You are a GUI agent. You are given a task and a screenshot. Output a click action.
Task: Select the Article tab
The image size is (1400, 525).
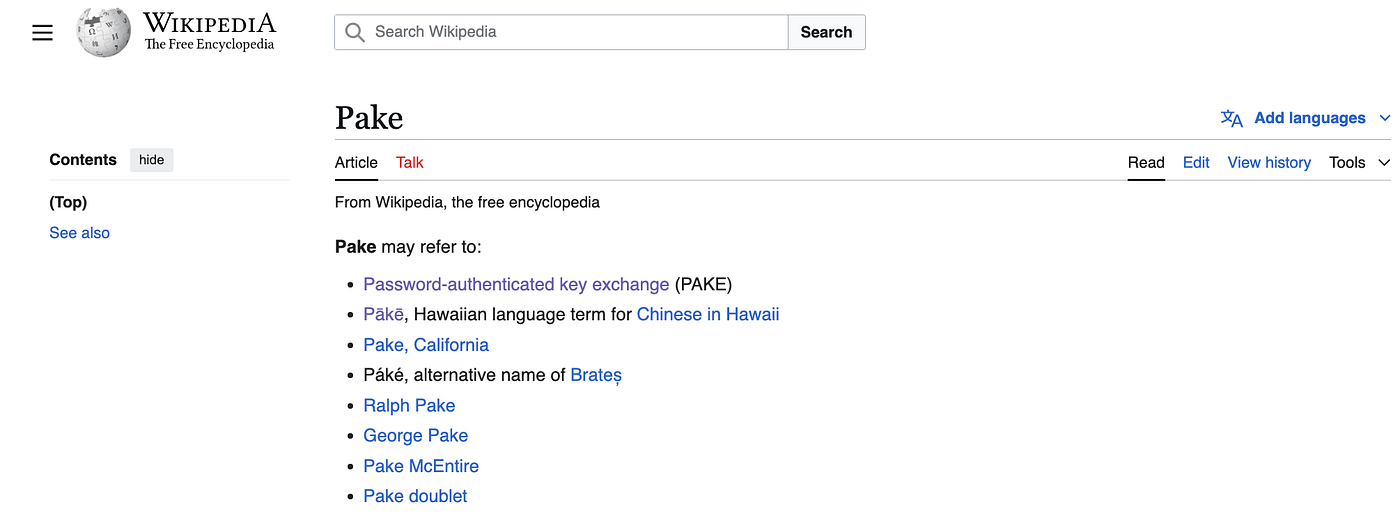click(356, 162)
